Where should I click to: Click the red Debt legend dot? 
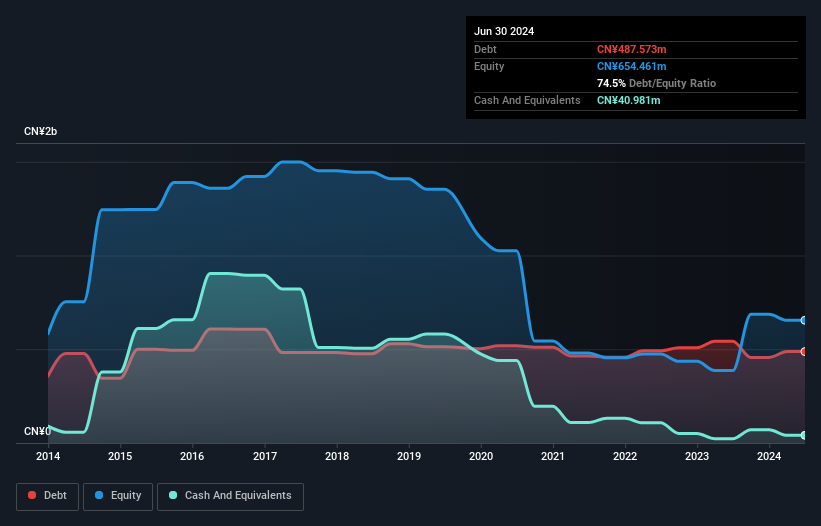32,495
